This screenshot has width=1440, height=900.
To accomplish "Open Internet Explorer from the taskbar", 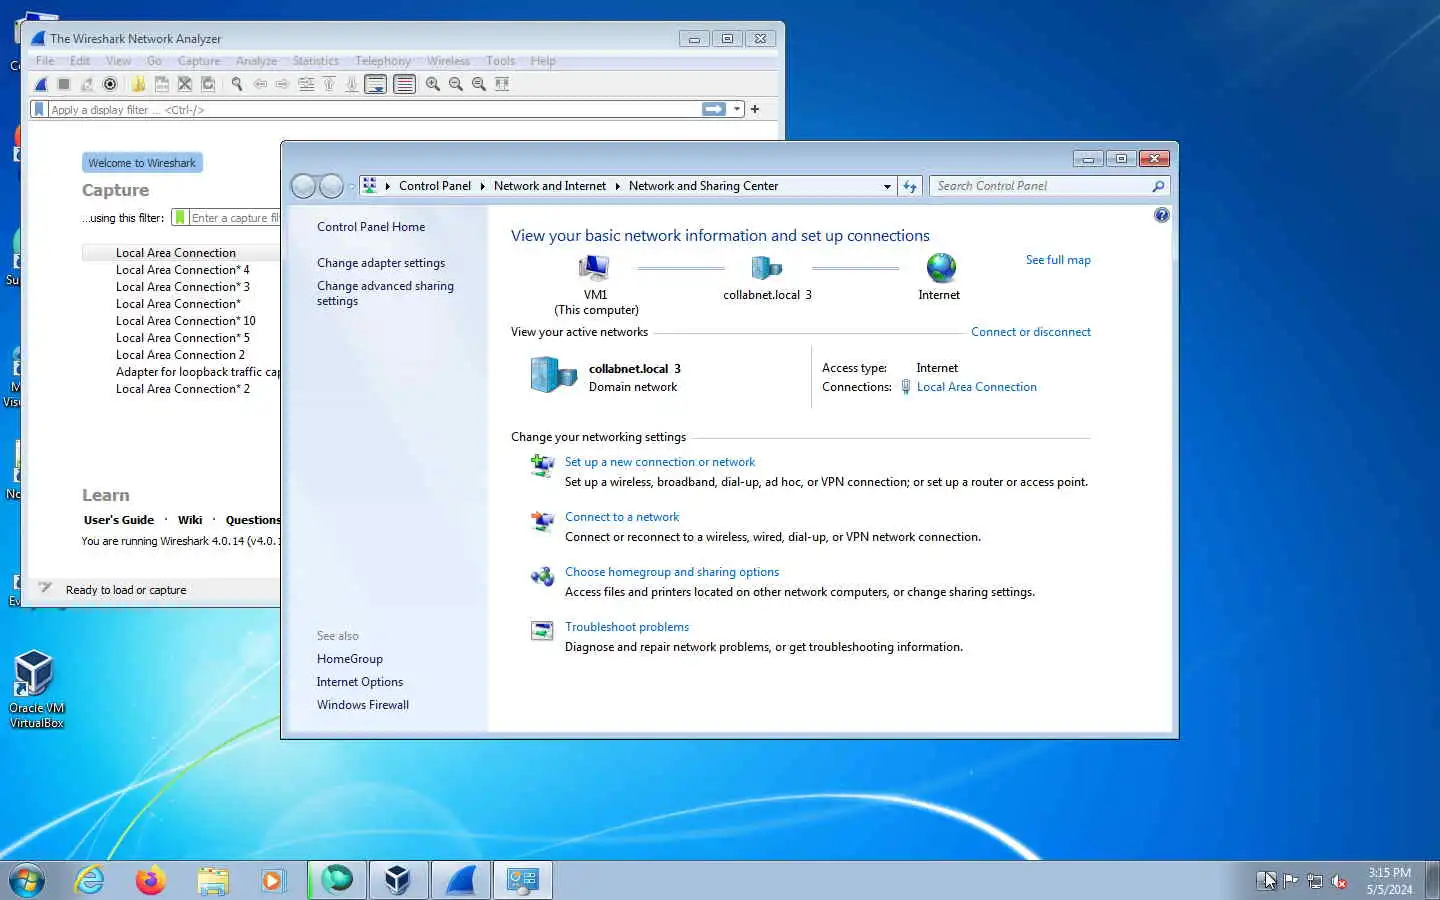I will [x=90, y=880].
